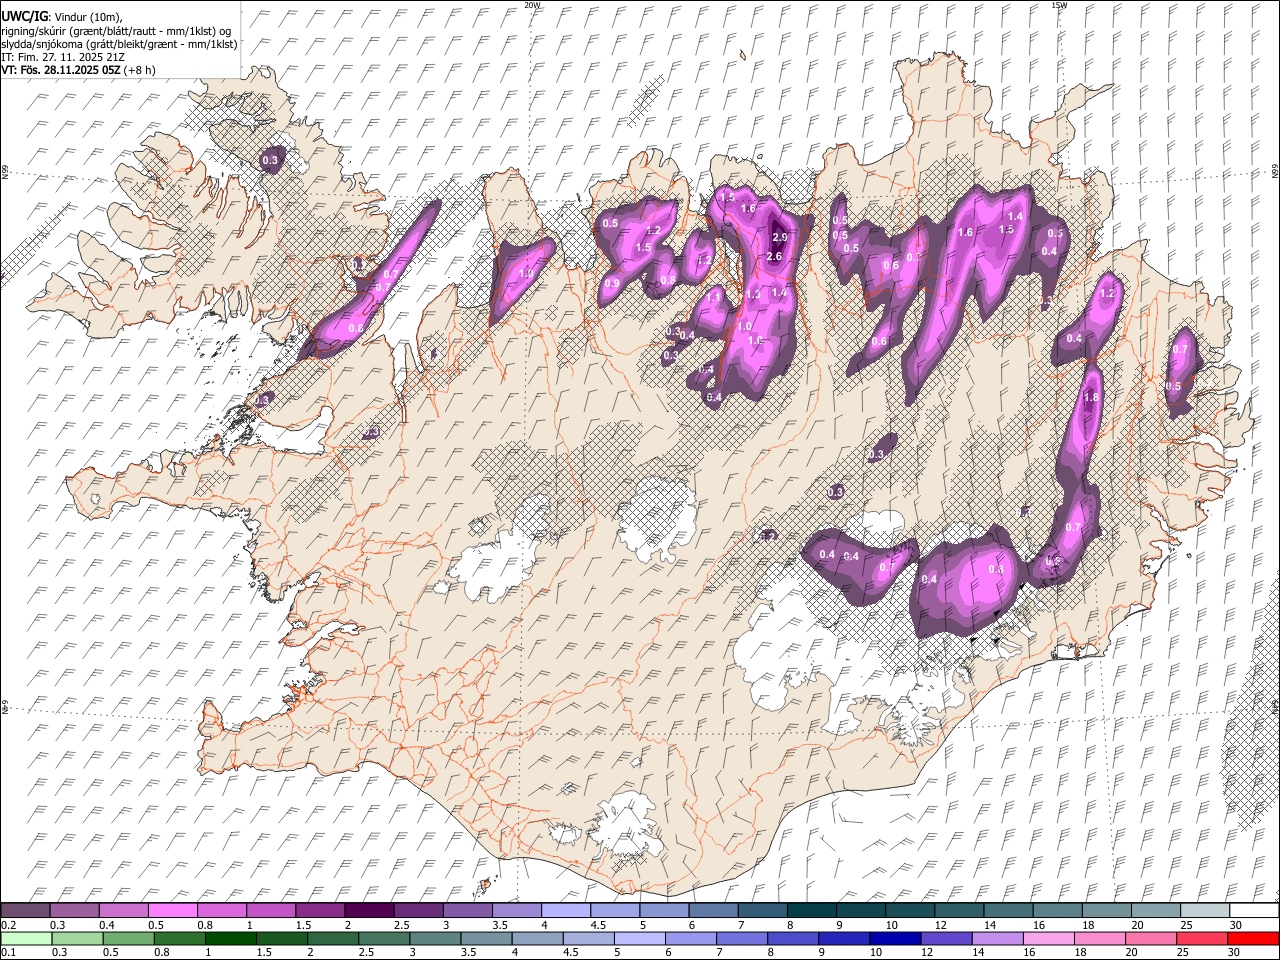Pick the white swatch labeled 30 in upper scale
1280x960 pixels.
pos(1253,910)
